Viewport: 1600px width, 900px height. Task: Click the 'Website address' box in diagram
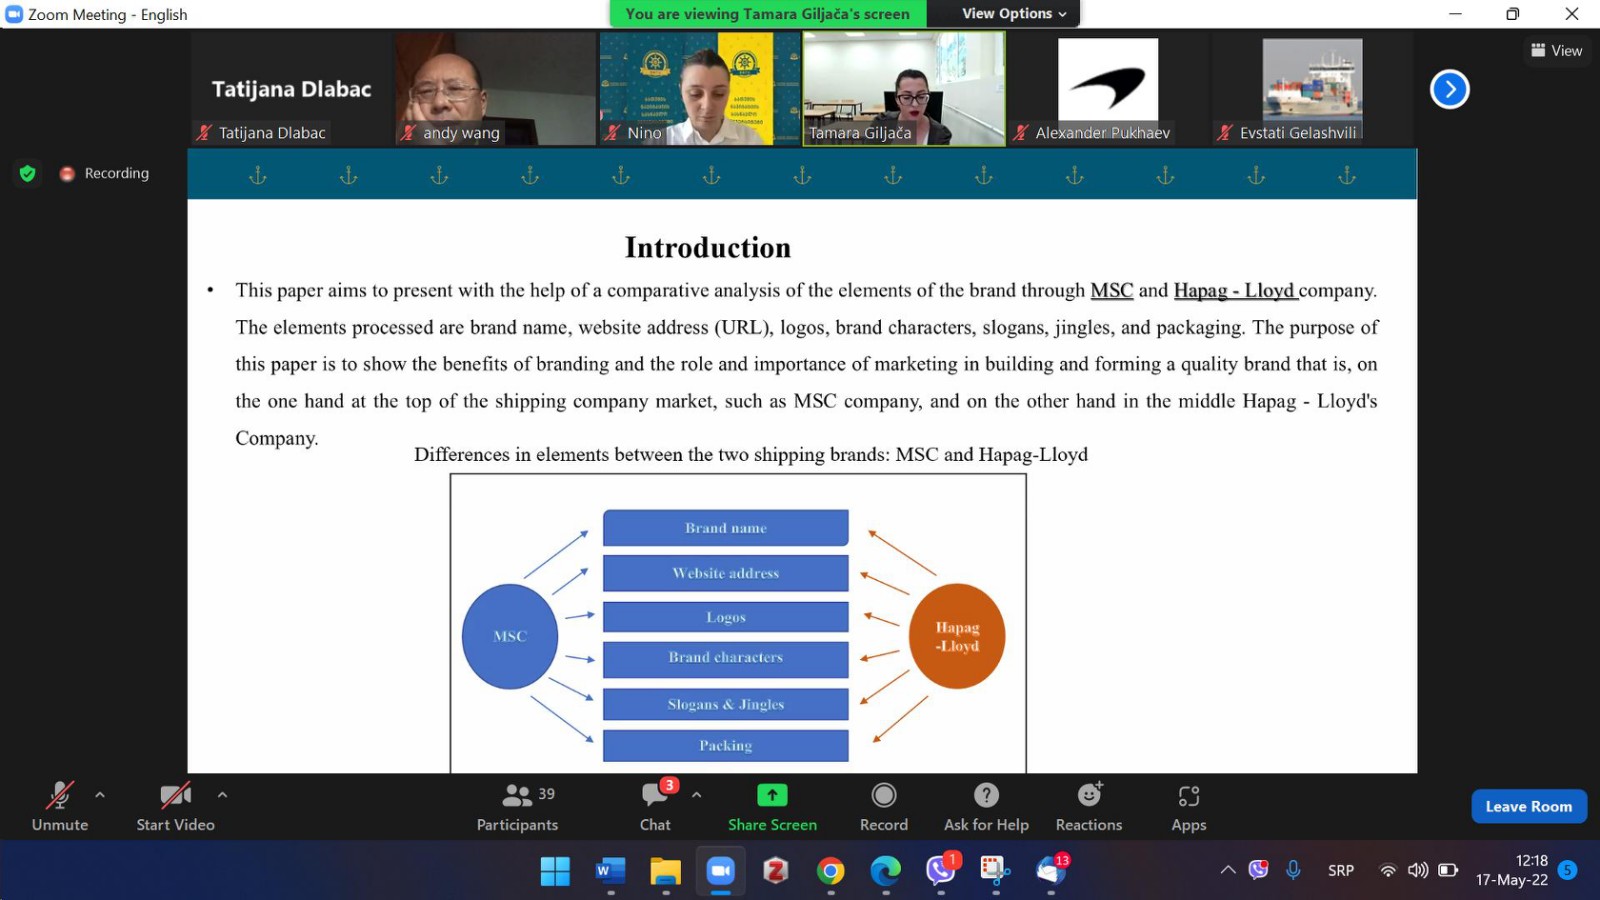click(726, 573)
